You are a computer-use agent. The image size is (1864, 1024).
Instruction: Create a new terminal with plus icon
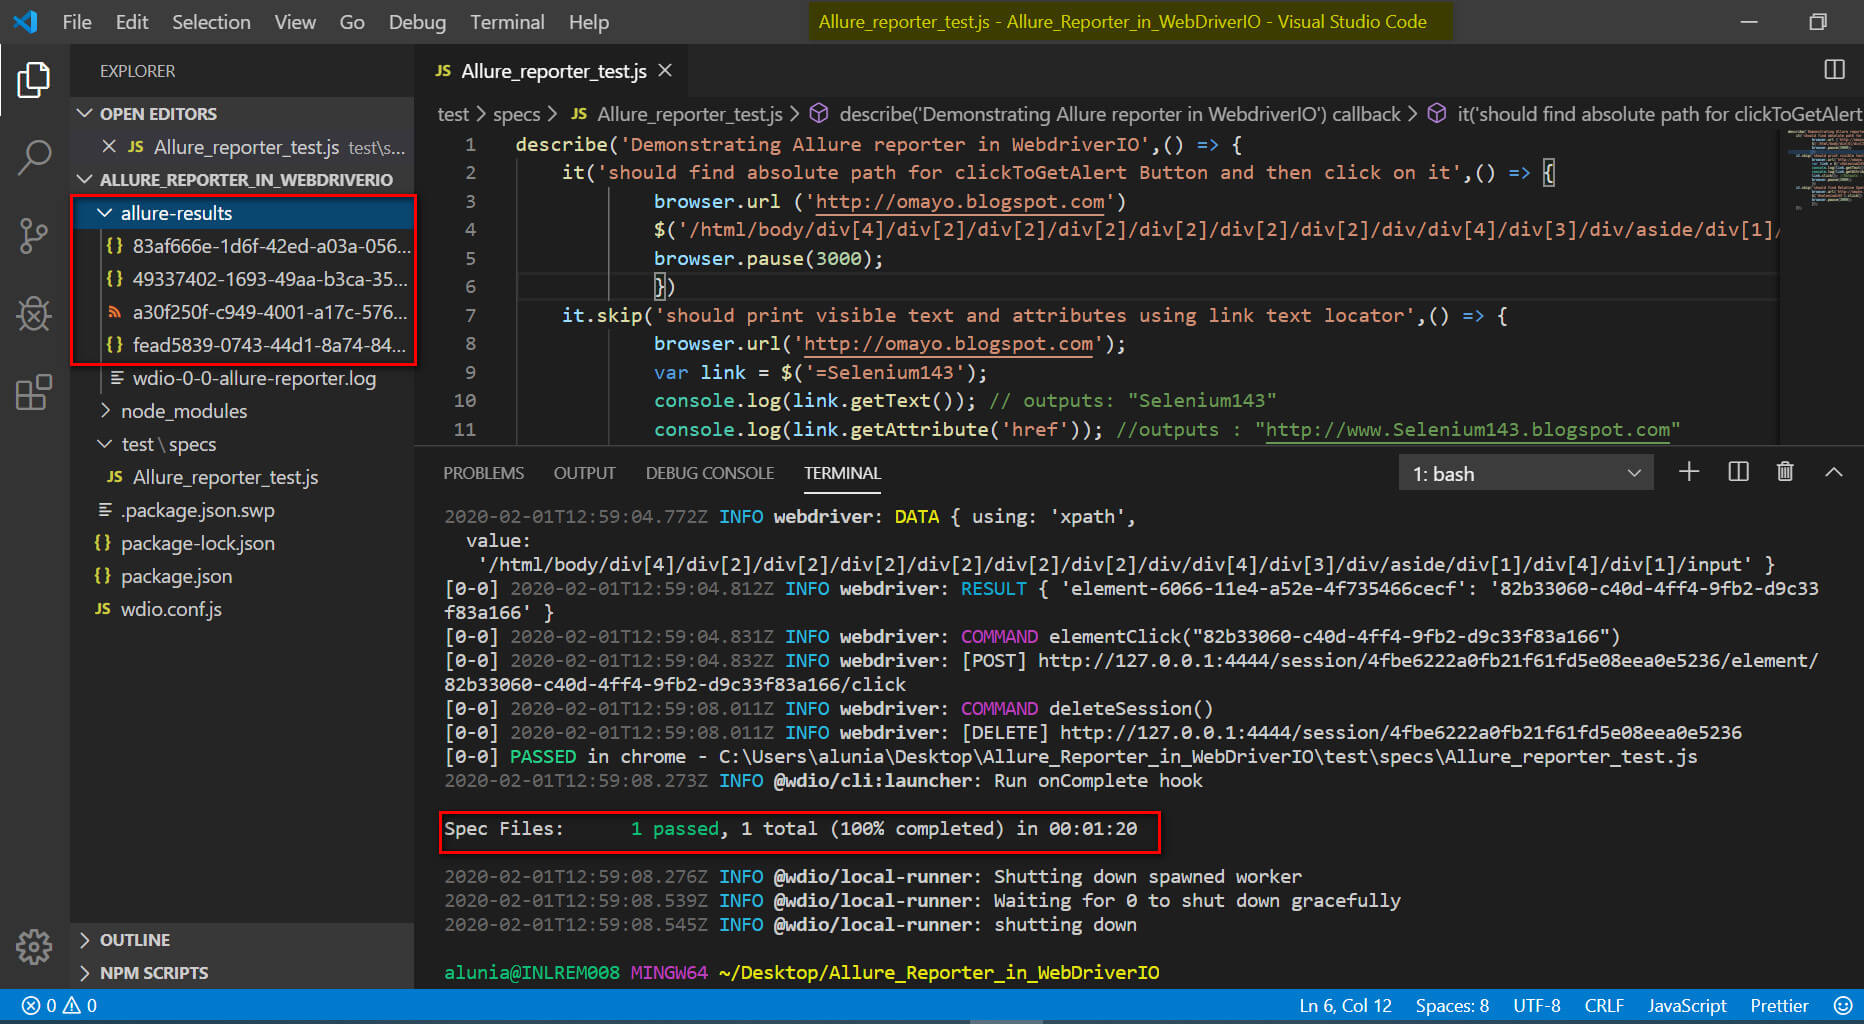click(1689, 472)
